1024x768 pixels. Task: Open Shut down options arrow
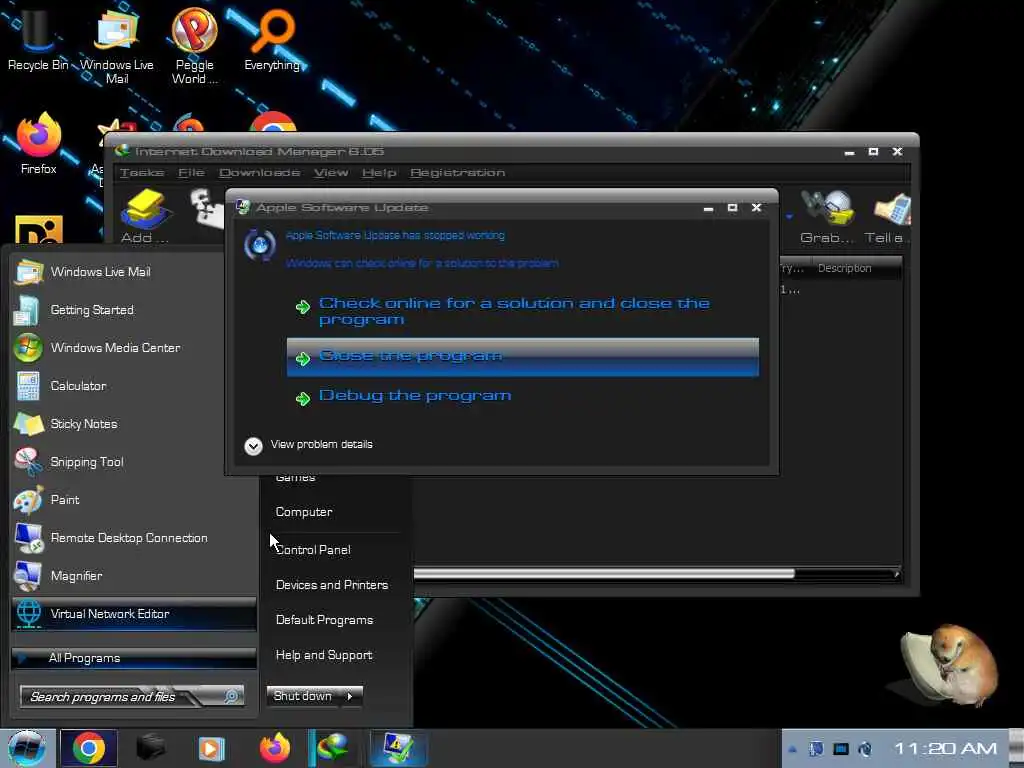(x=351, y=696)
